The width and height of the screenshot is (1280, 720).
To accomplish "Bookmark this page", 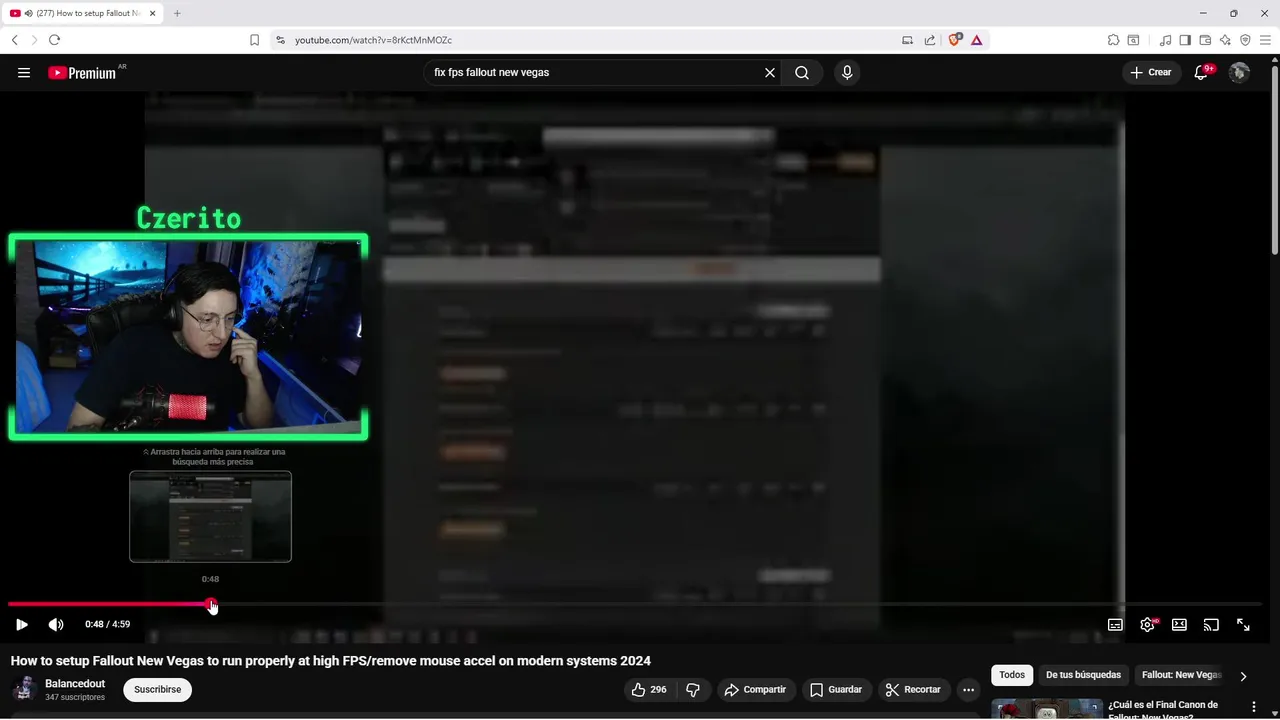I will click(x=254, y=40).
